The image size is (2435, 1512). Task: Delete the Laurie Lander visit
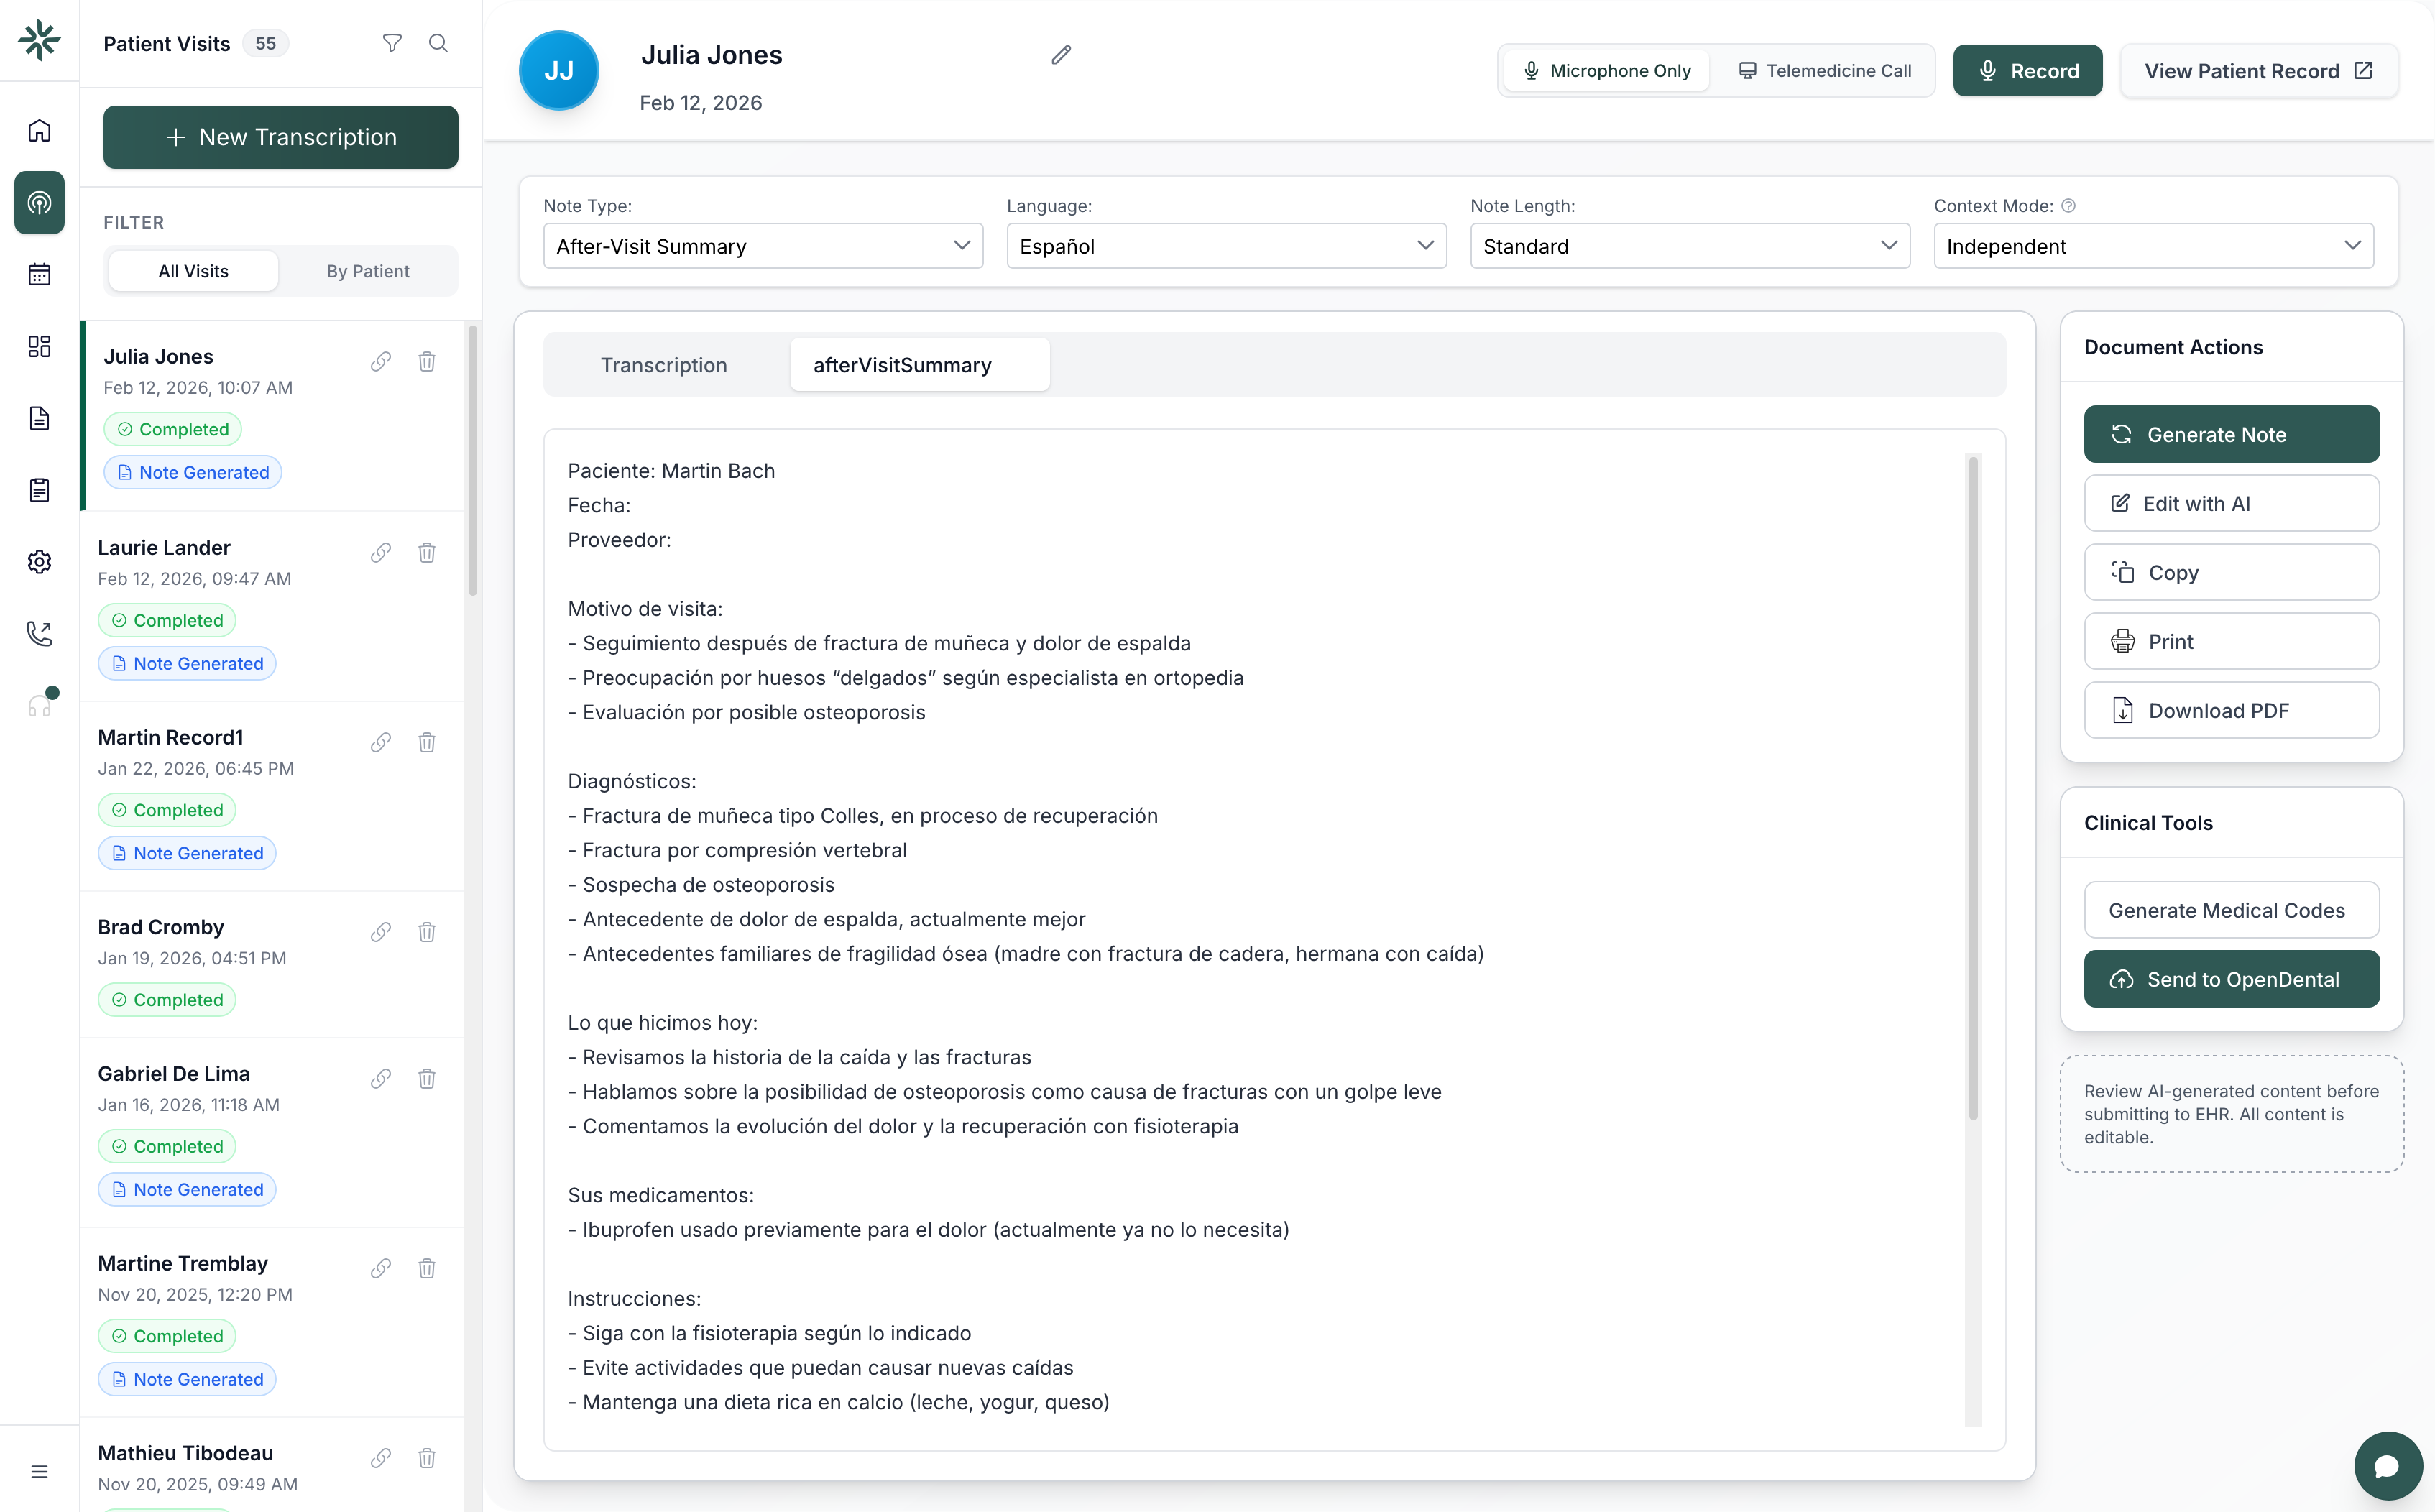(427, 552)
